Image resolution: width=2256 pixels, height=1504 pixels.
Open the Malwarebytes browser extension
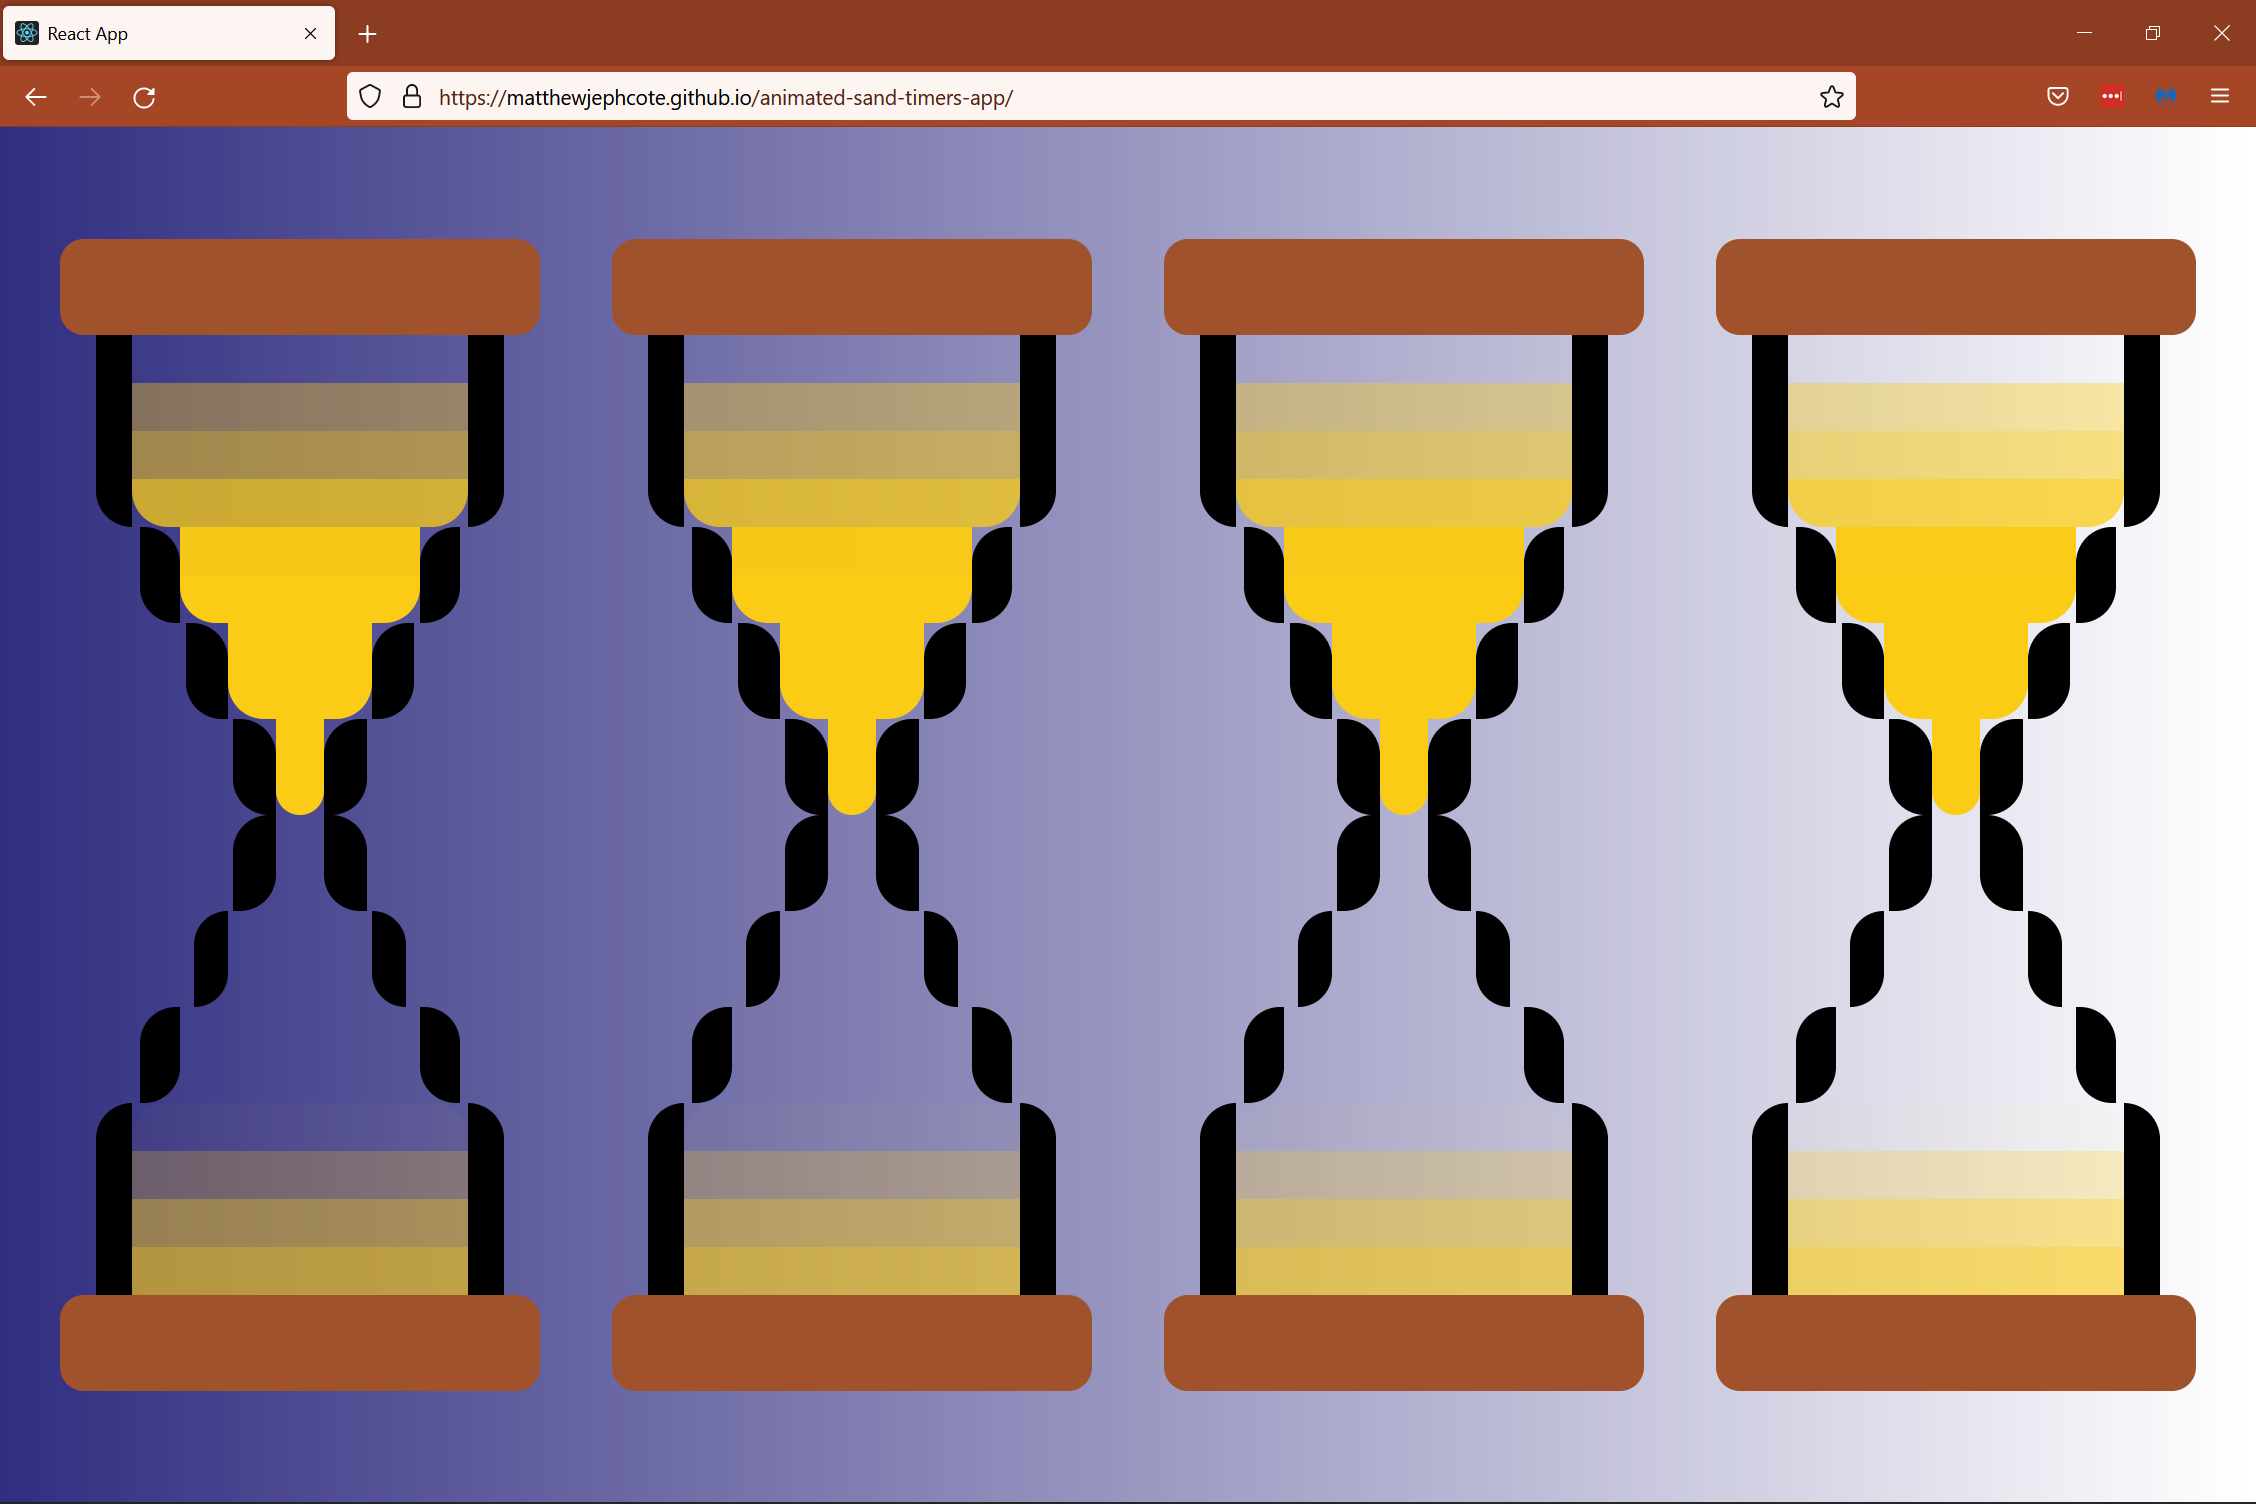point(2166,96)
